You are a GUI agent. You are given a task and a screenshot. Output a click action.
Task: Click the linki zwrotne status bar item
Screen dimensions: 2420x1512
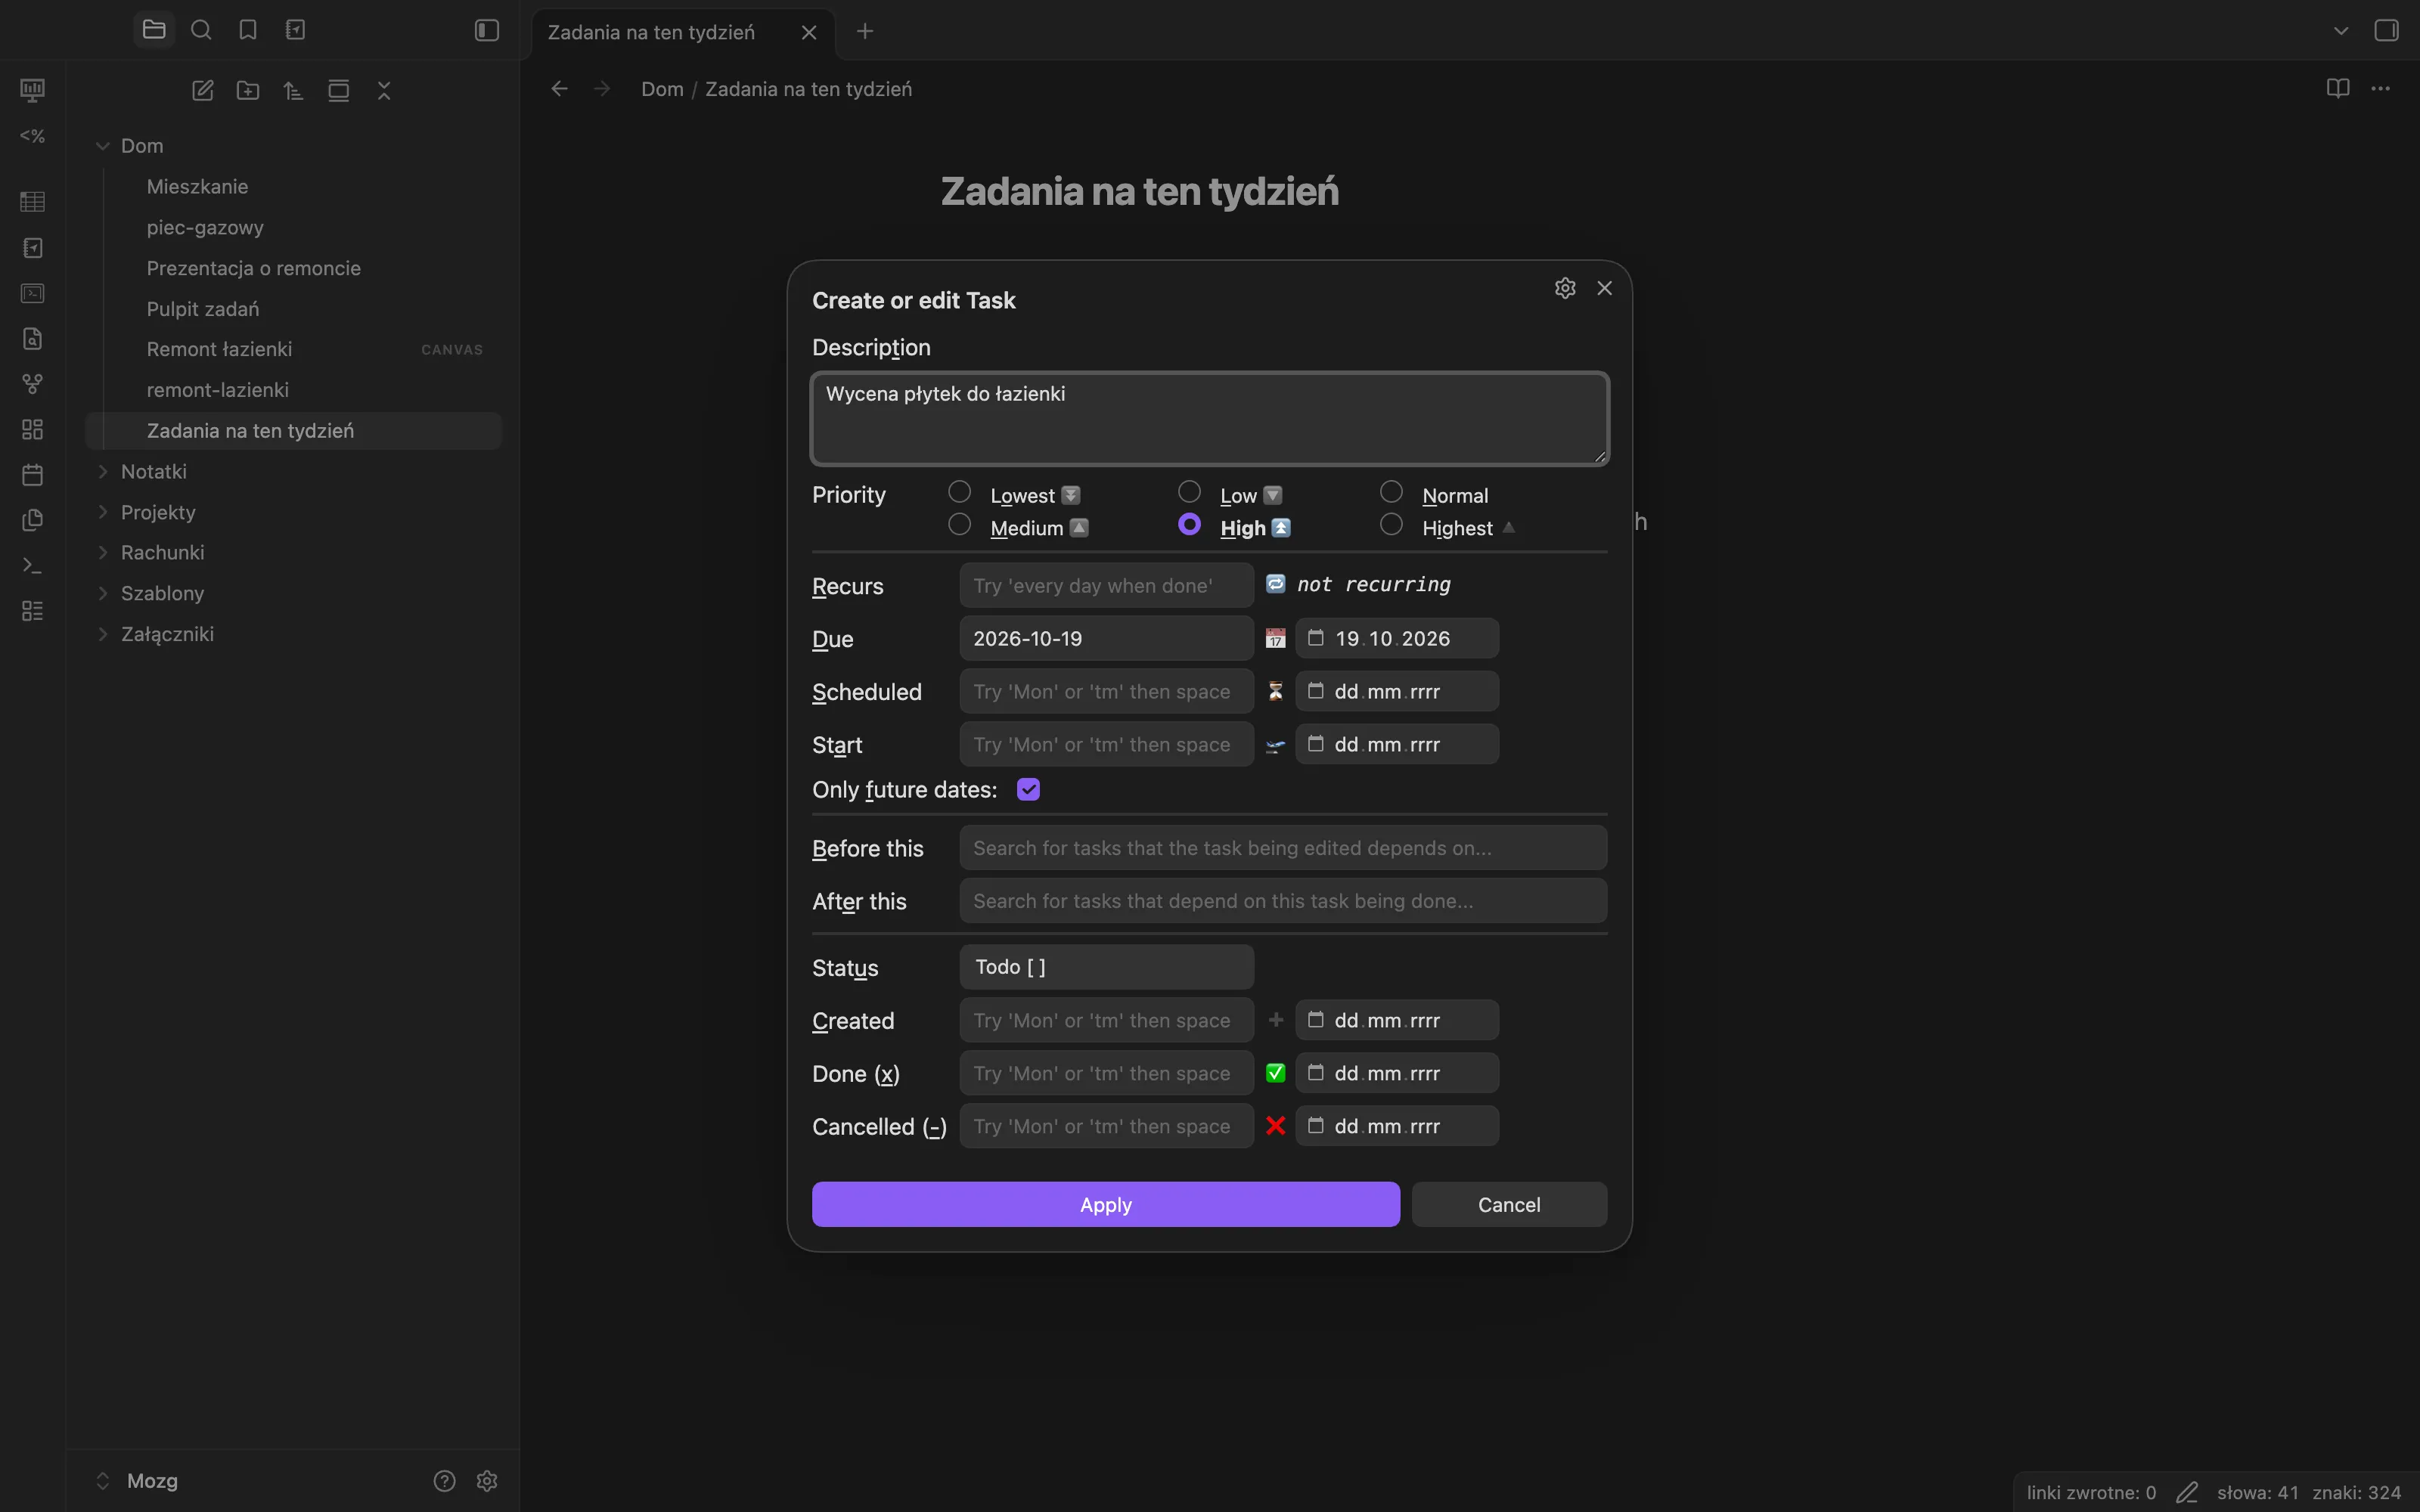2091,1492
